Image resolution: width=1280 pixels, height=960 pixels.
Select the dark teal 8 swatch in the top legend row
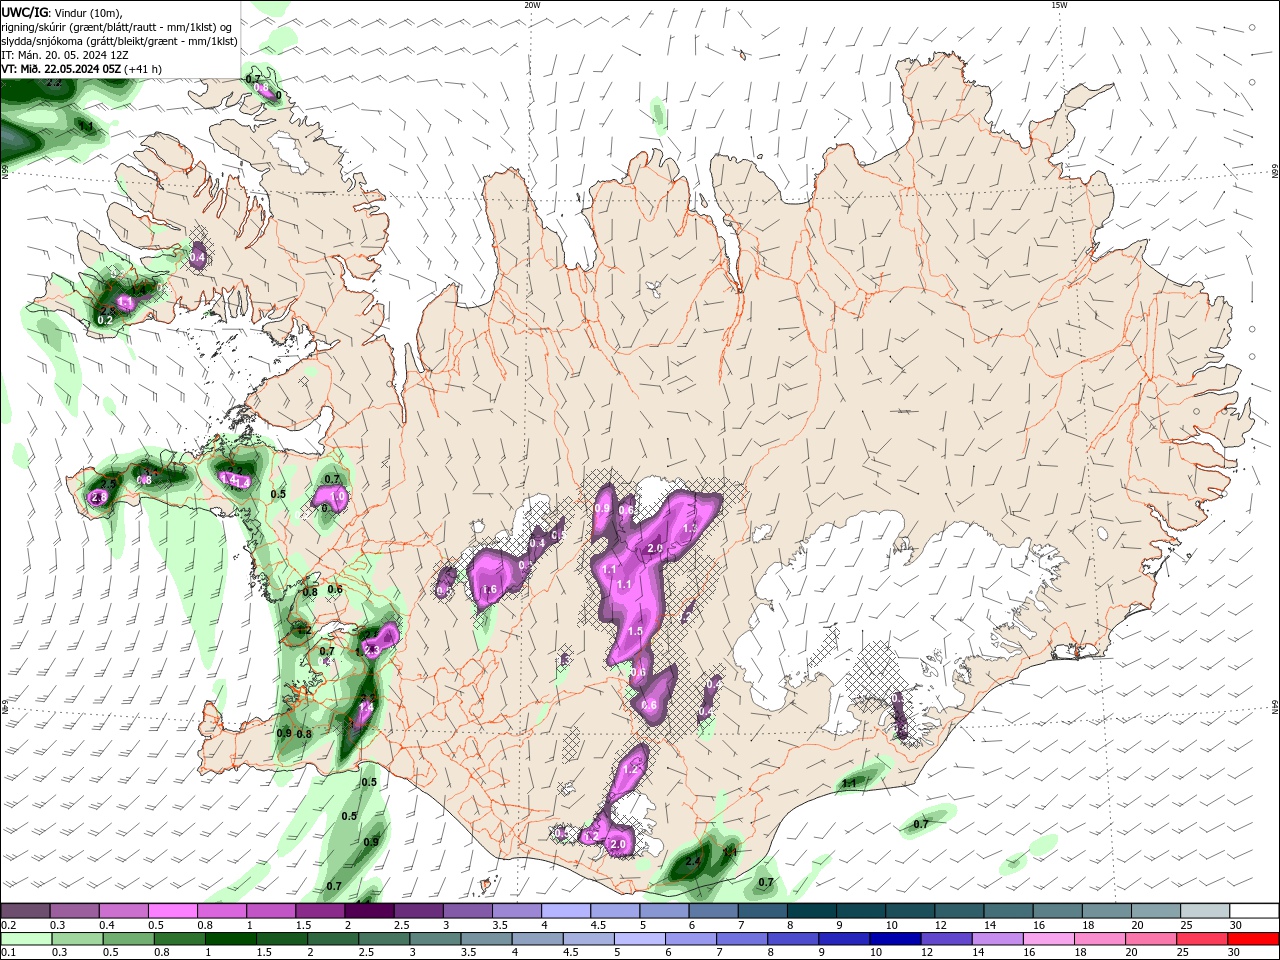coord(812,910)
